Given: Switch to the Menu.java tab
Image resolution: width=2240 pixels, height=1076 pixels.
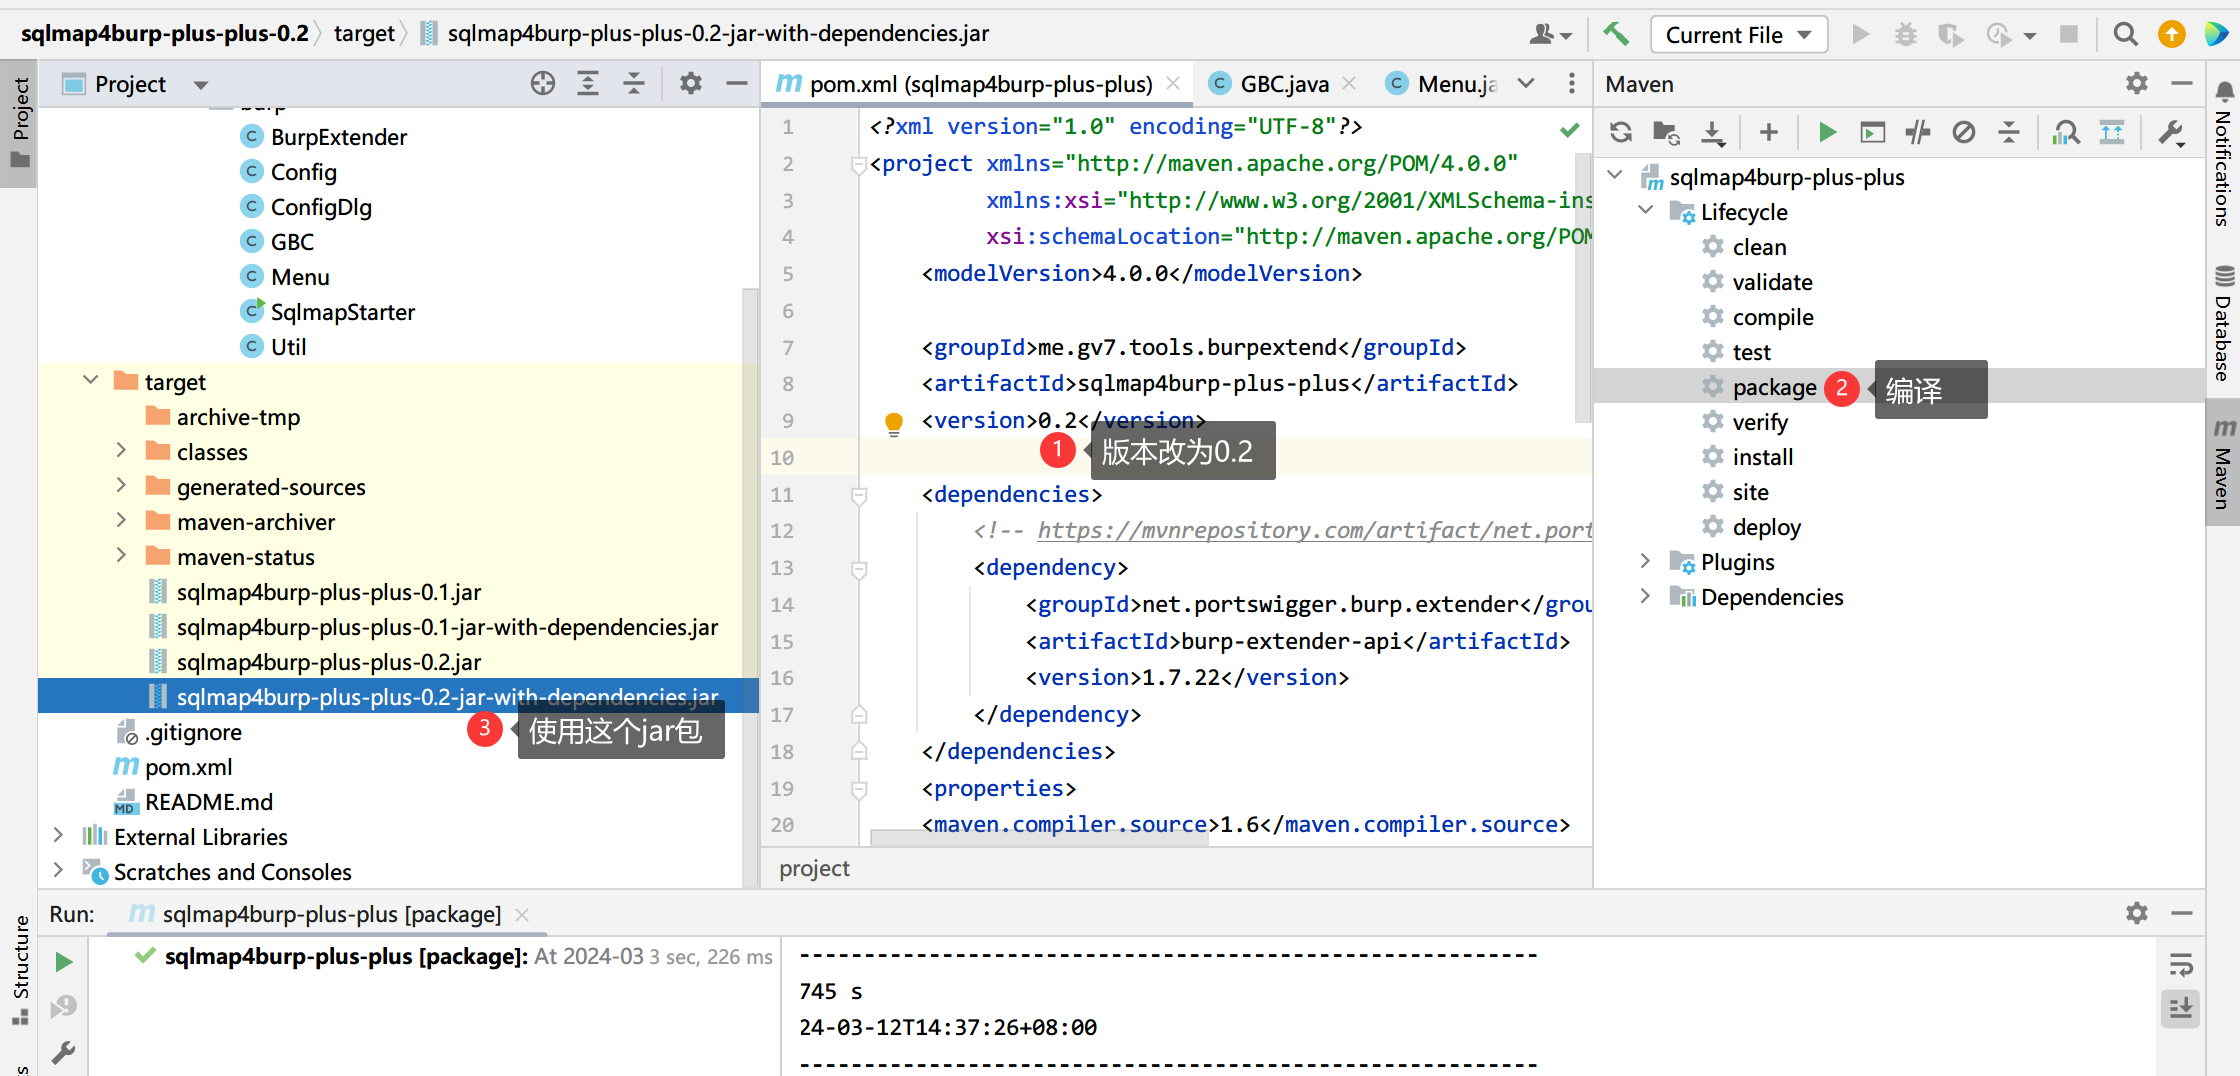Looking at the screenshot, I should coord(1441,84).
